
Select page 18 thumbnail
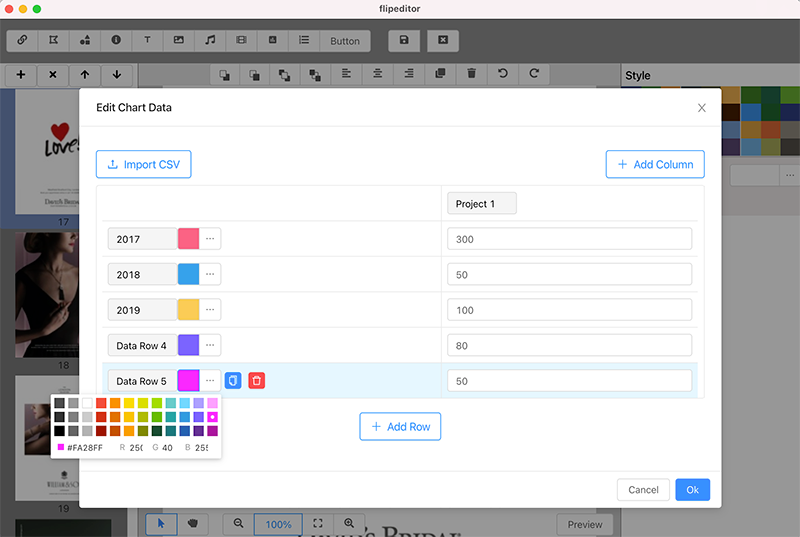47,295
